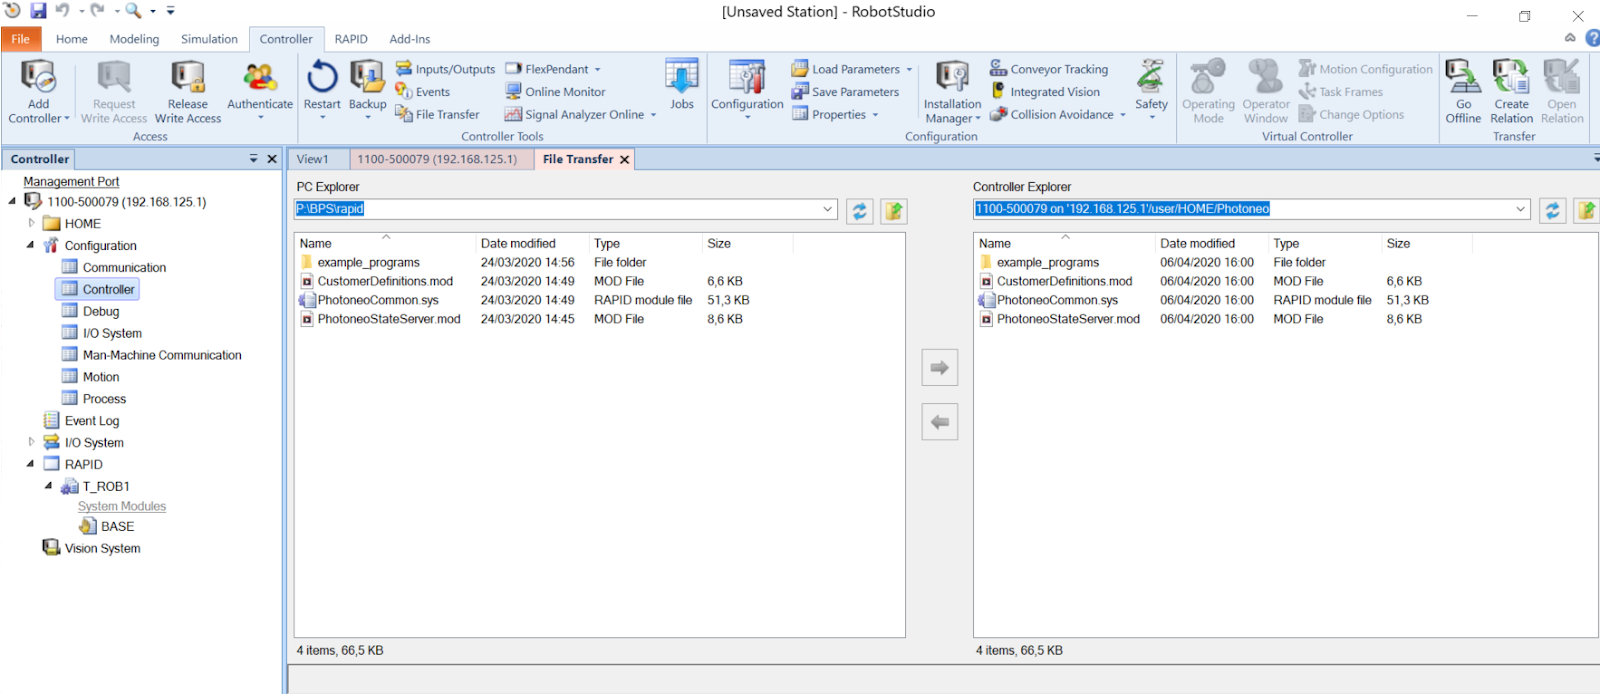
Task: Open Installation Manager
Action: (952, 91)
